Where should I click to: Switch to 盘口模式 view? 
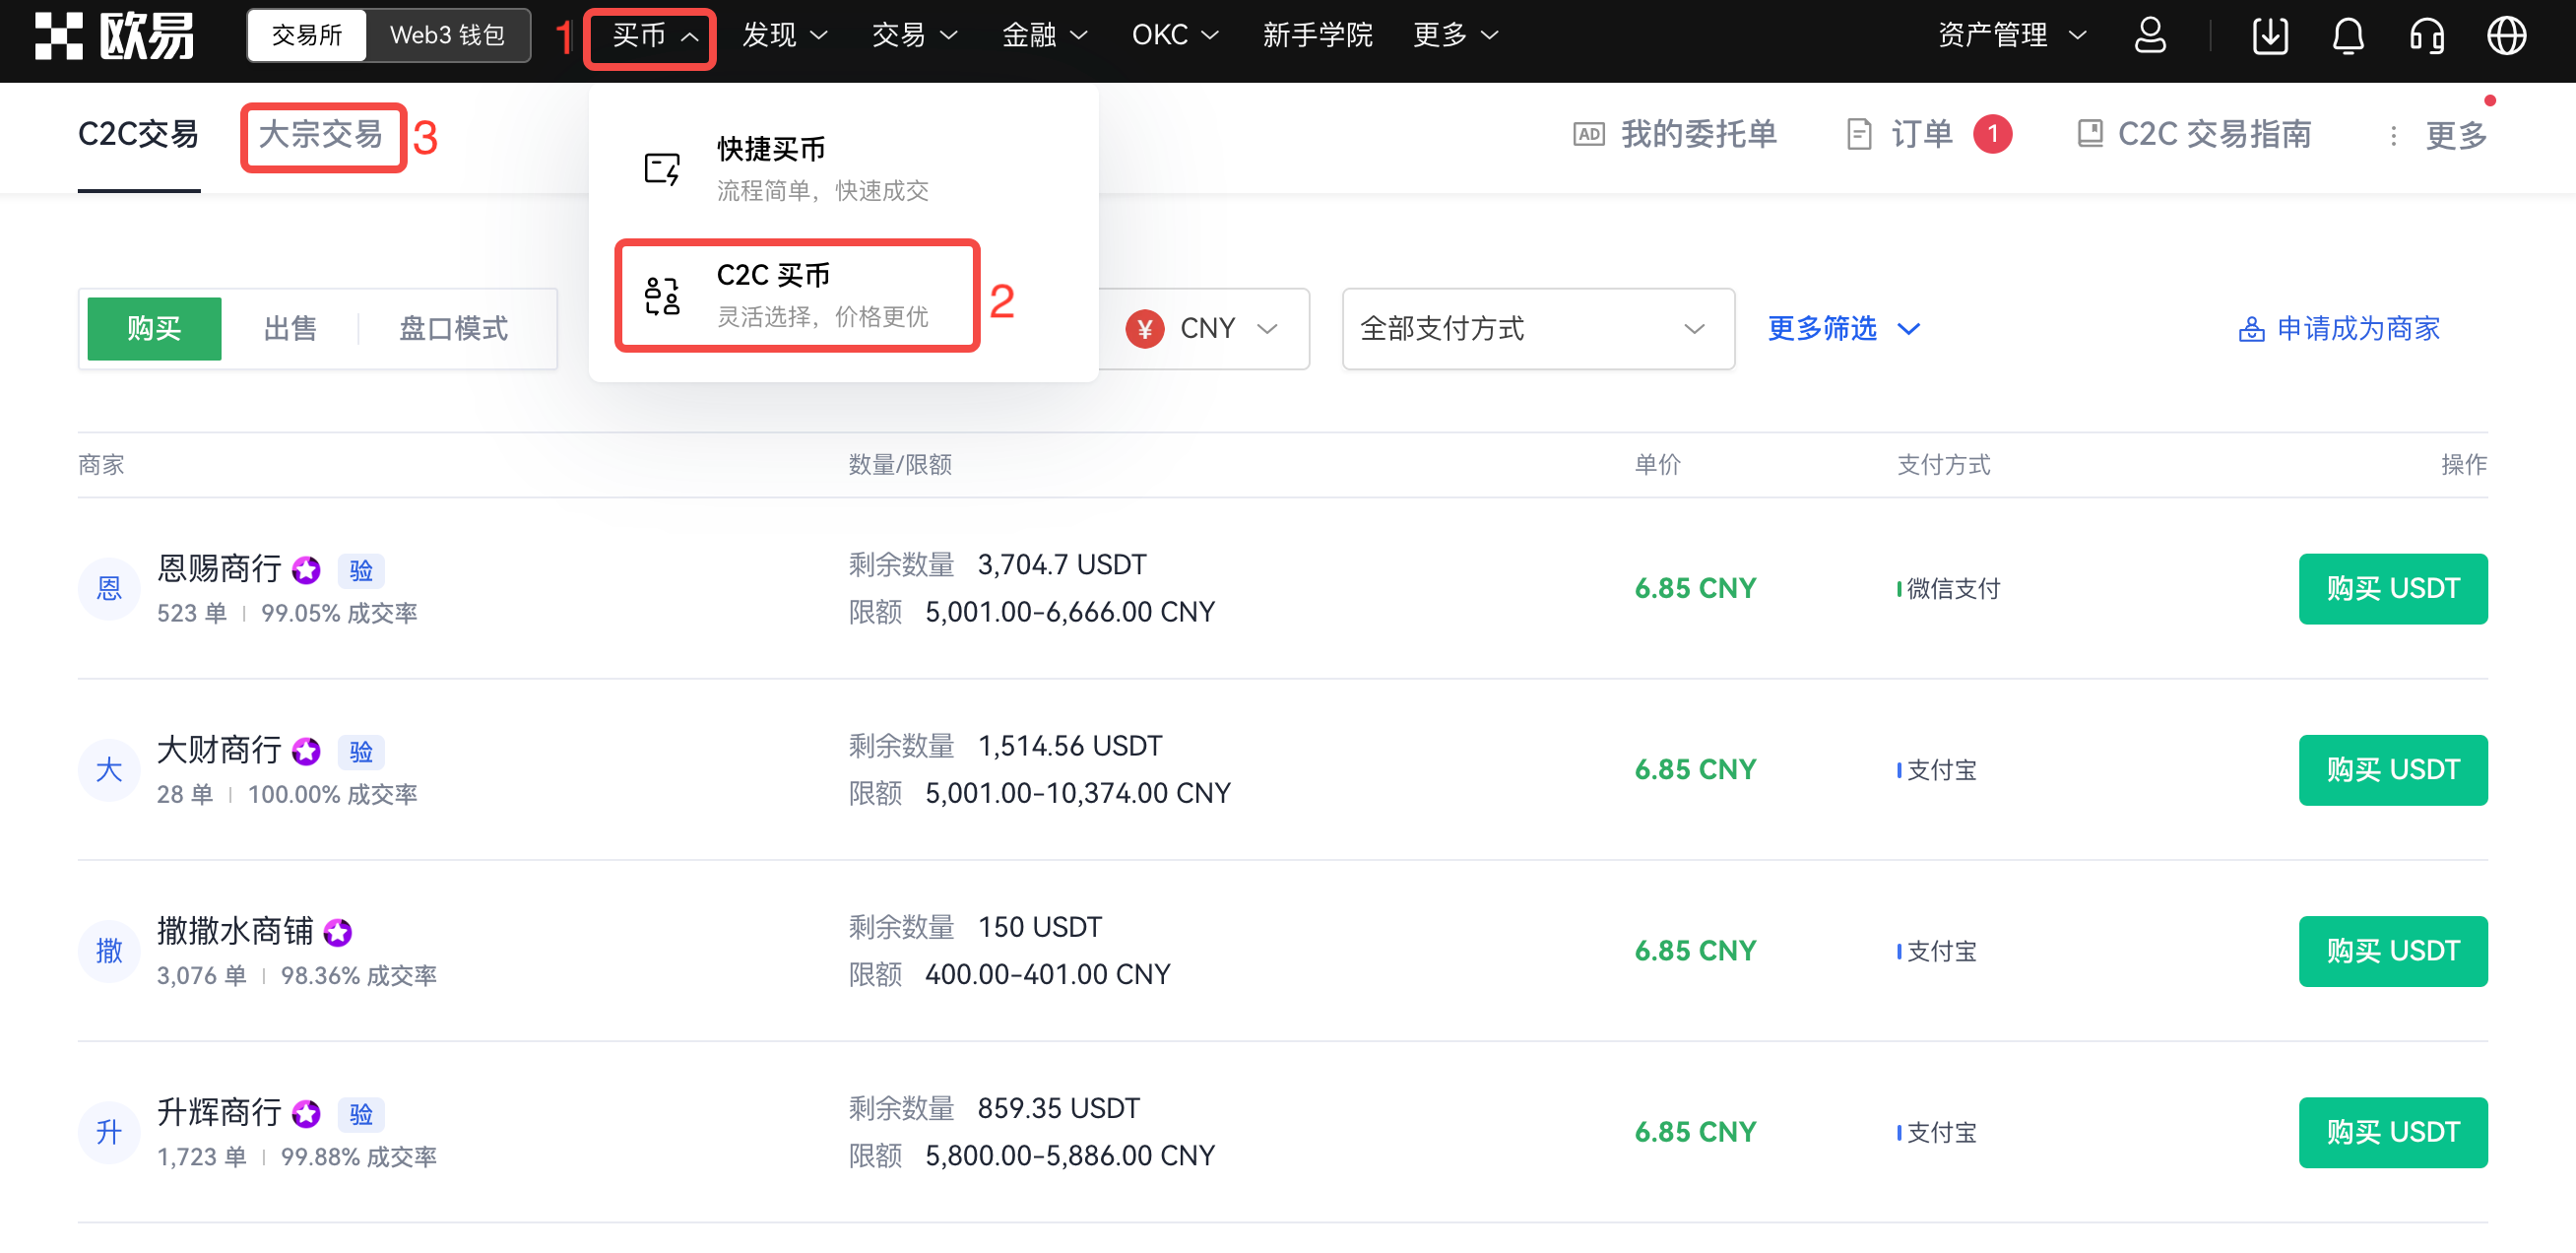pos(453,329)
